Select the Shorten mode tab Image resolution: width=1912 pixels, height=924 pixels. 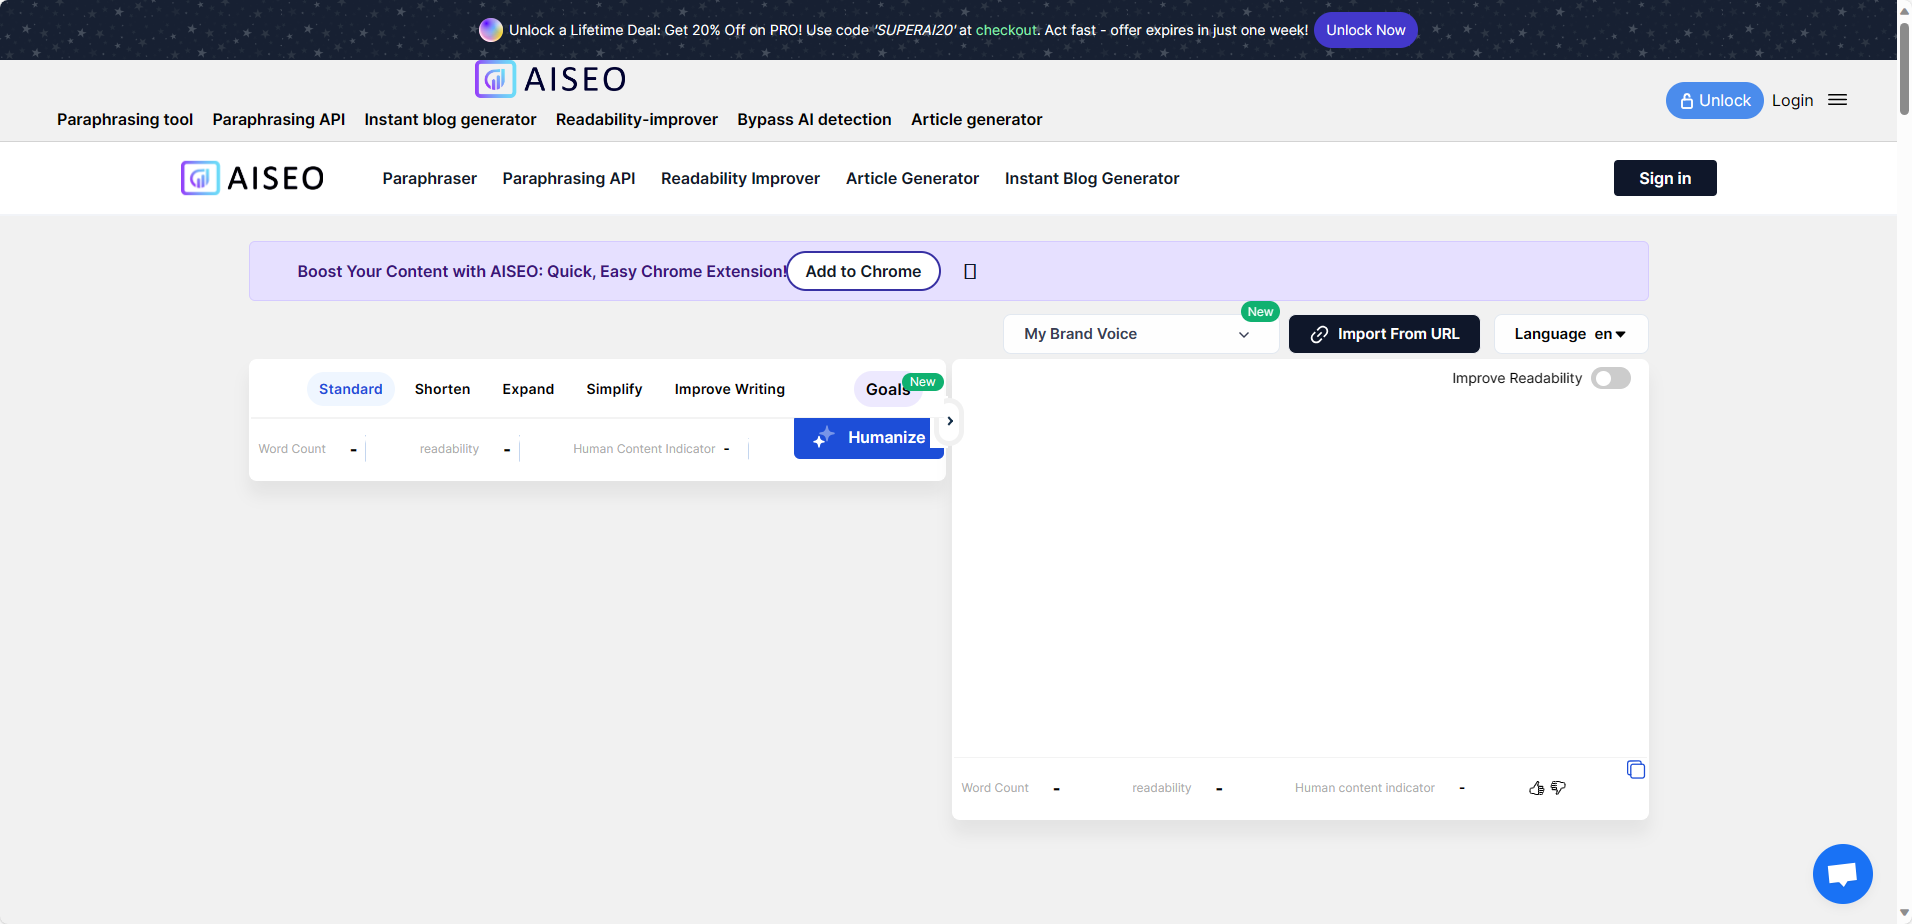pyautogui.click(x=443, y=389)
